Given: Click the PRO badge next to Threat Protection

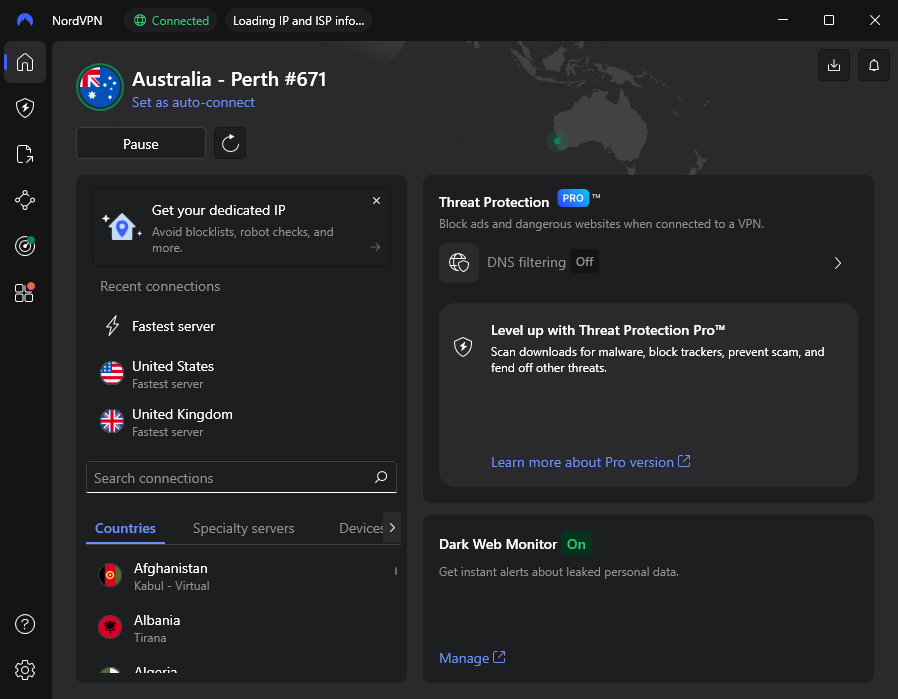Looking at the screenshot, I should tap(573, 198).
